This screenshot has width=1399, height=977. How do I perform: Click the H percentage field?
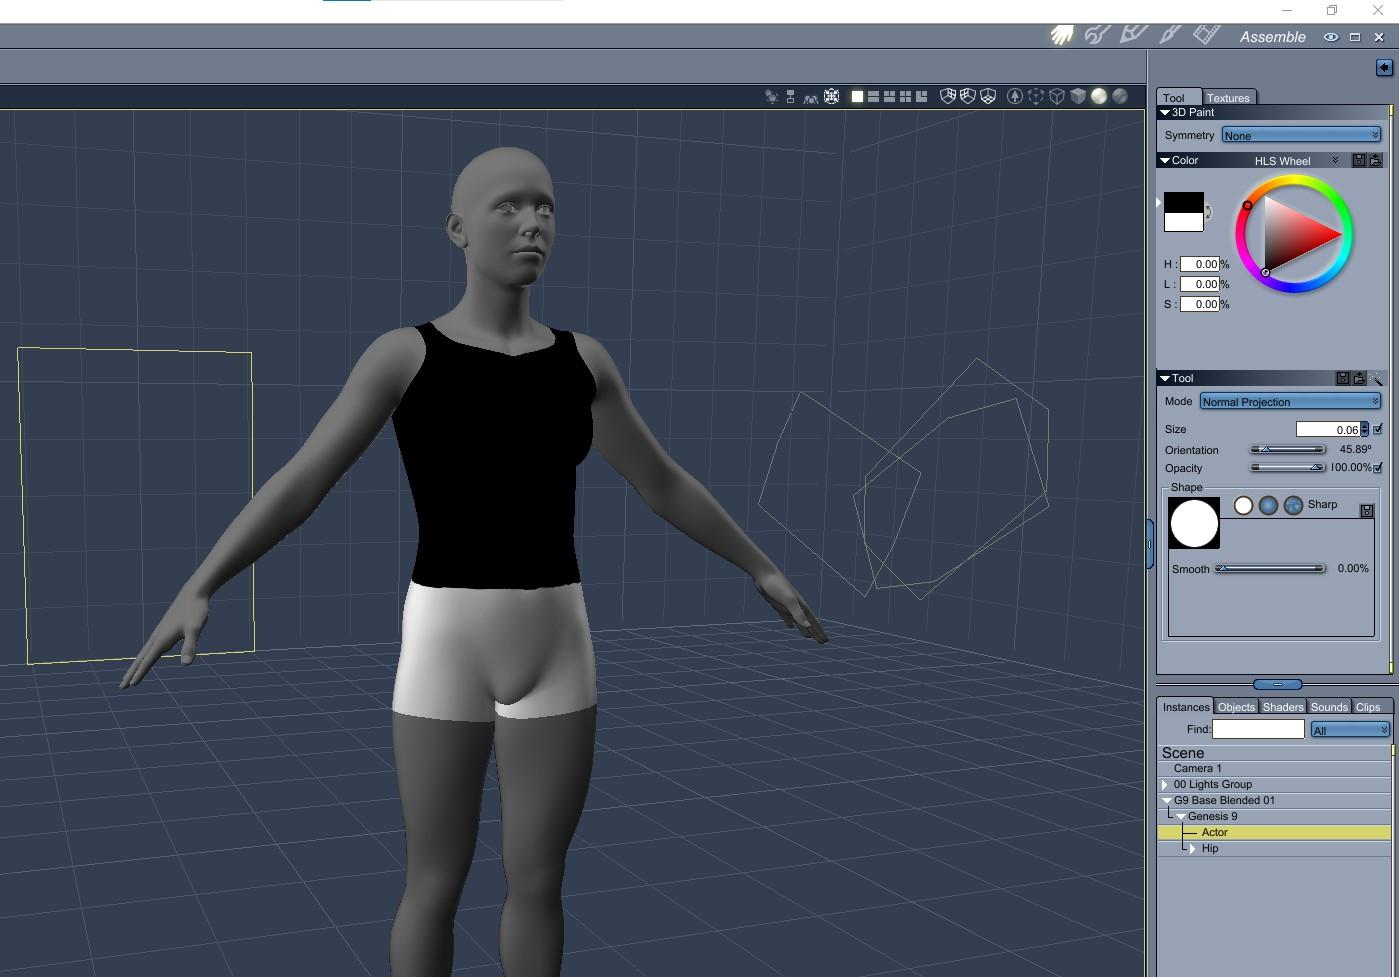pyautogui.click(x=1199, y=264)
